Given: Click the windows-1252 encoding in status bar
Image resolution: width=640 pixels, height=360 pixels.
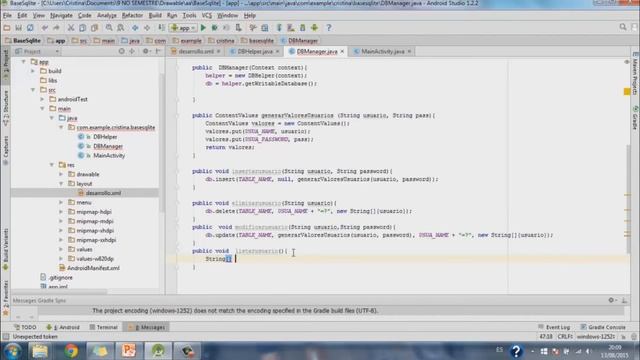Looking at the screenshot, I should click(x=596, y=337).
